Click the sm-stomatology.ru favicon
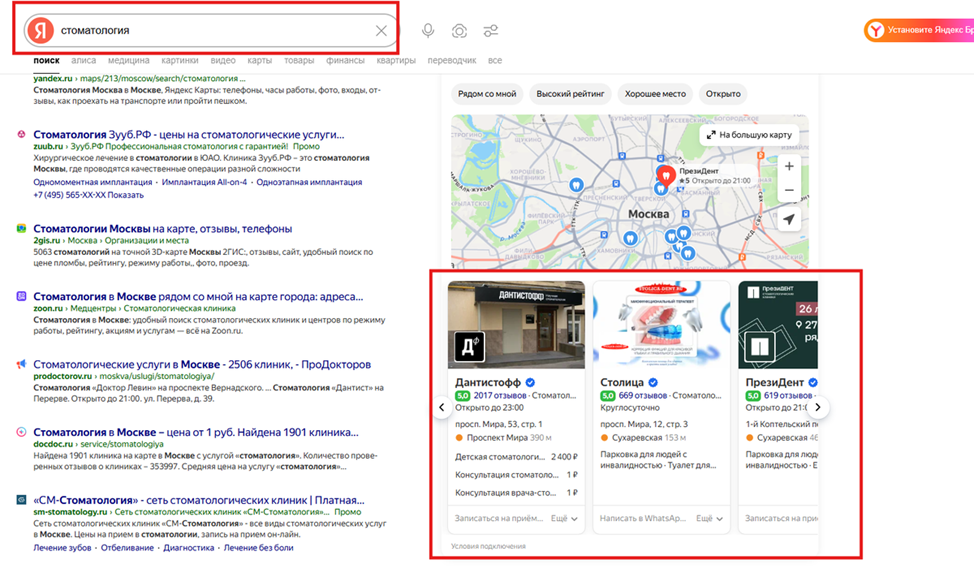Viewport: 974px width, 573px height. click(21, 500)
